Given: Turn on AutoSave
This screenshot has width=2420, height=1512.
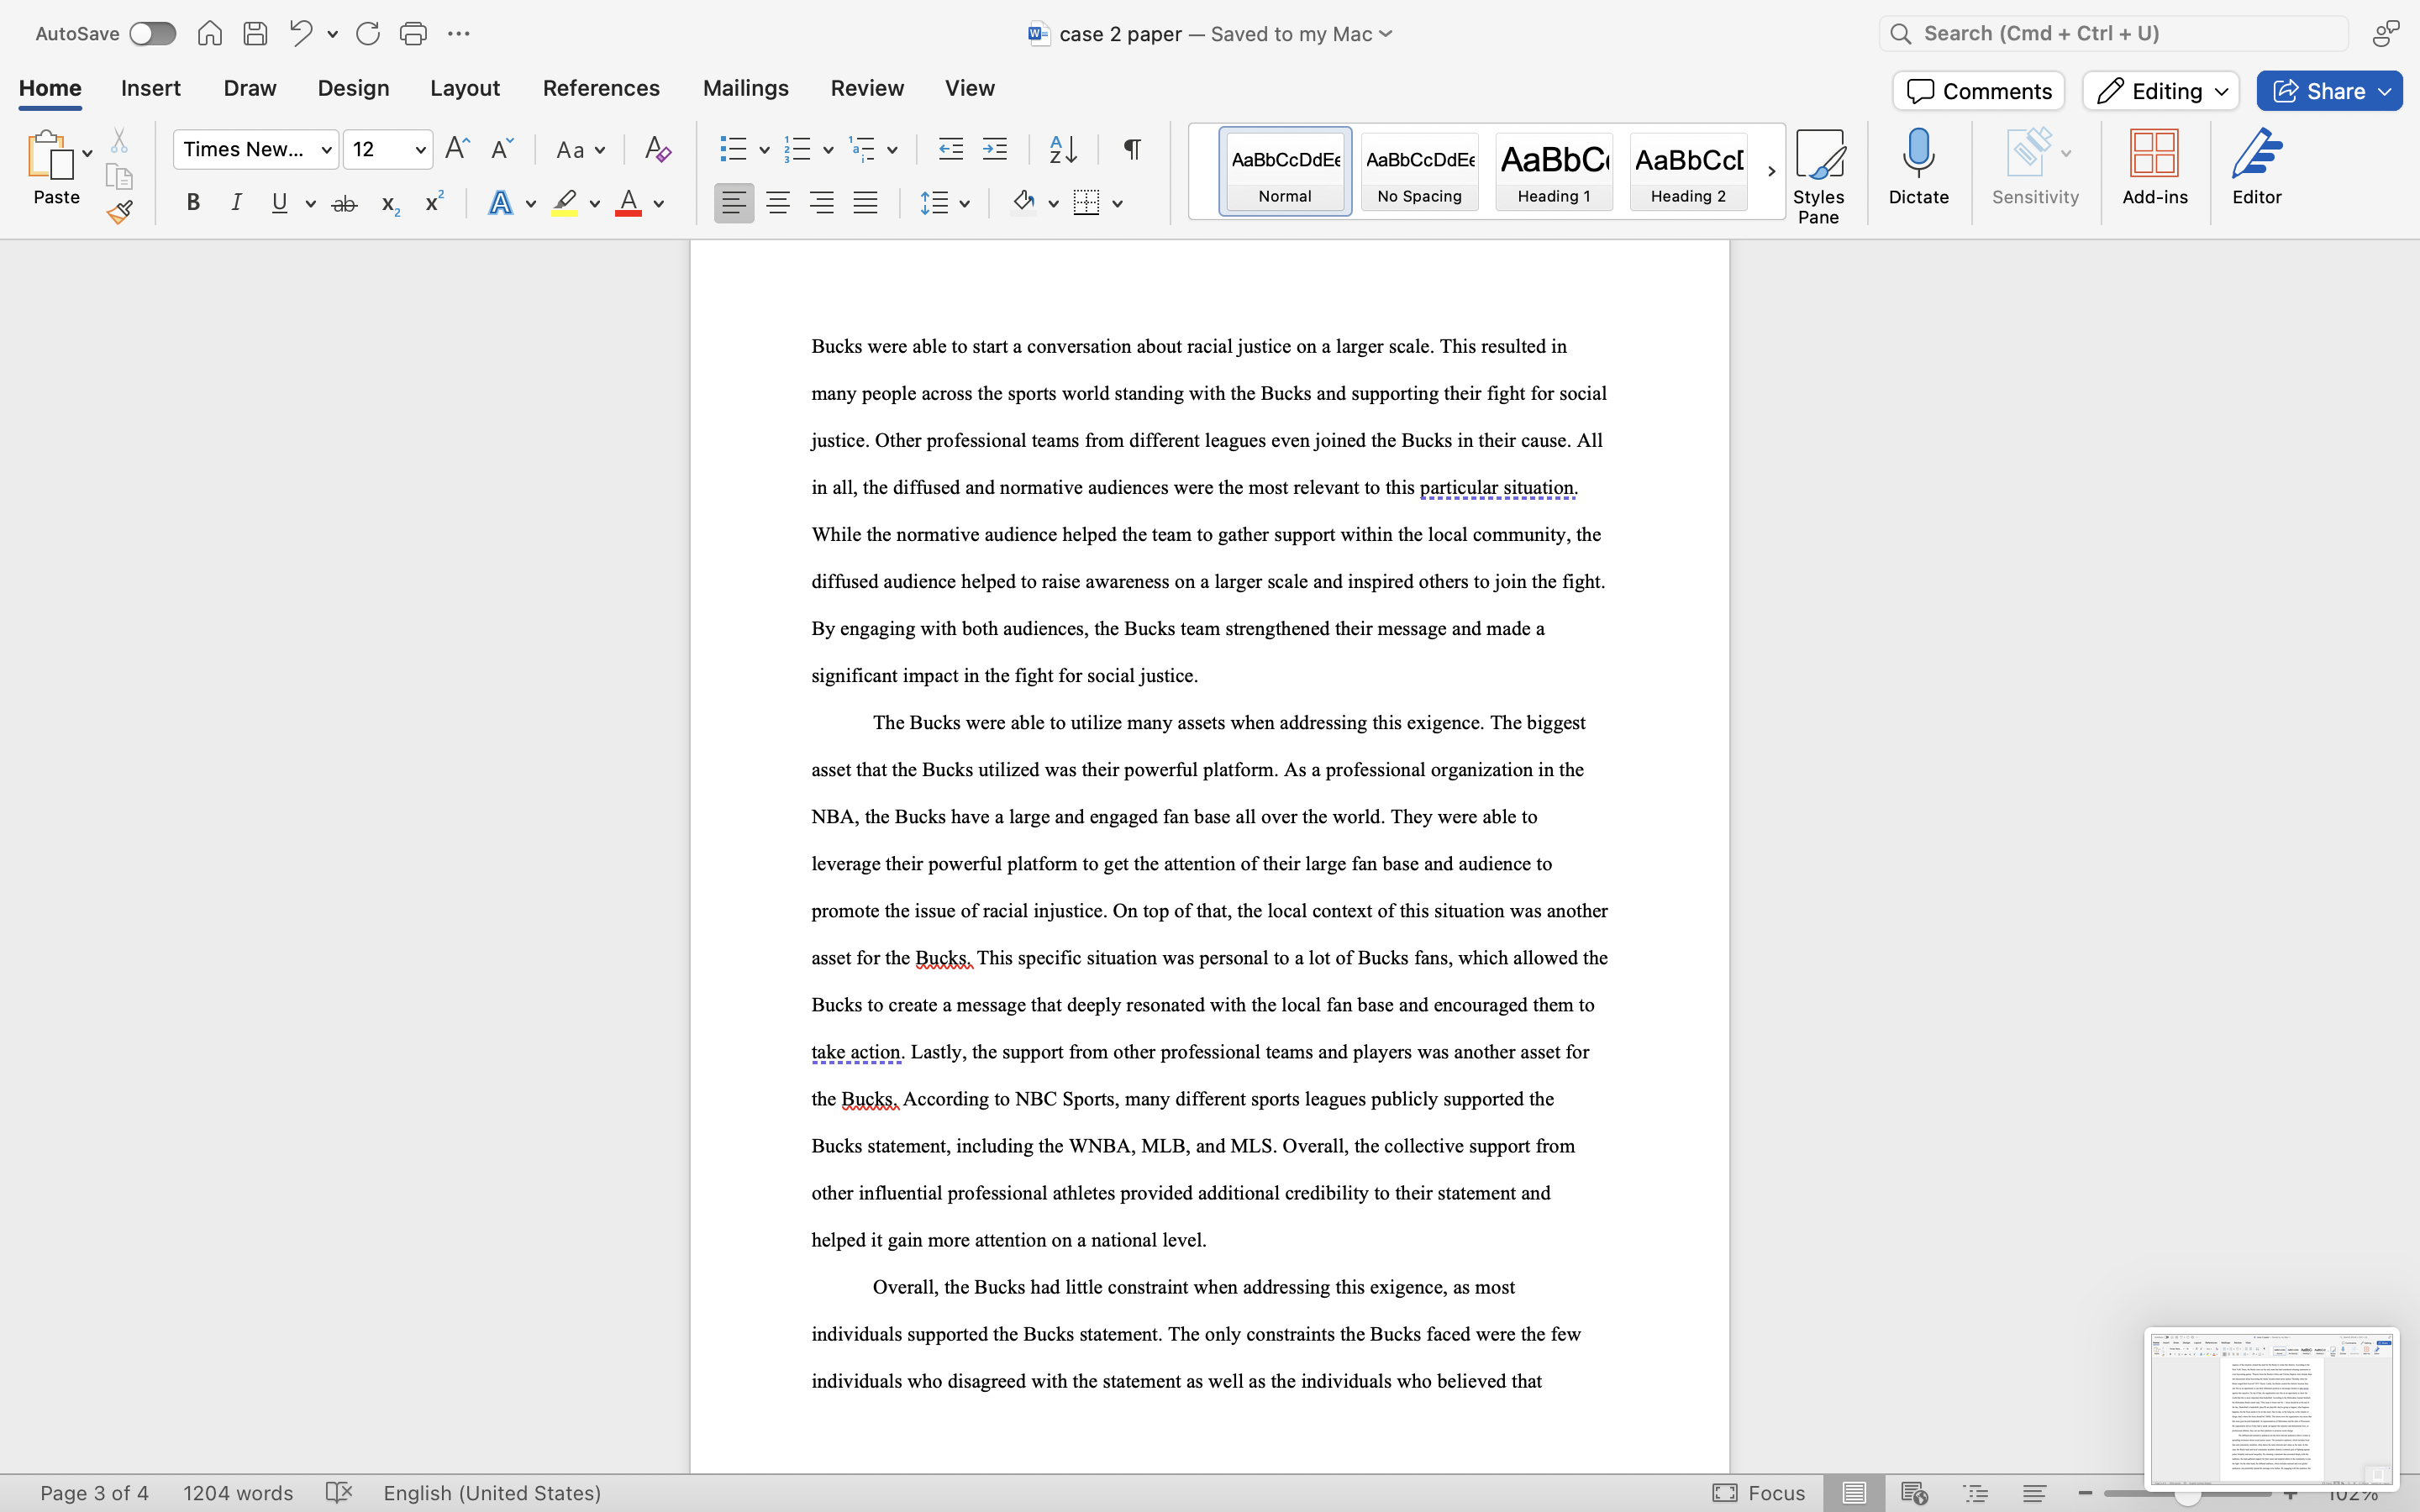Looking at the screenshot, I should coord(152,33).
